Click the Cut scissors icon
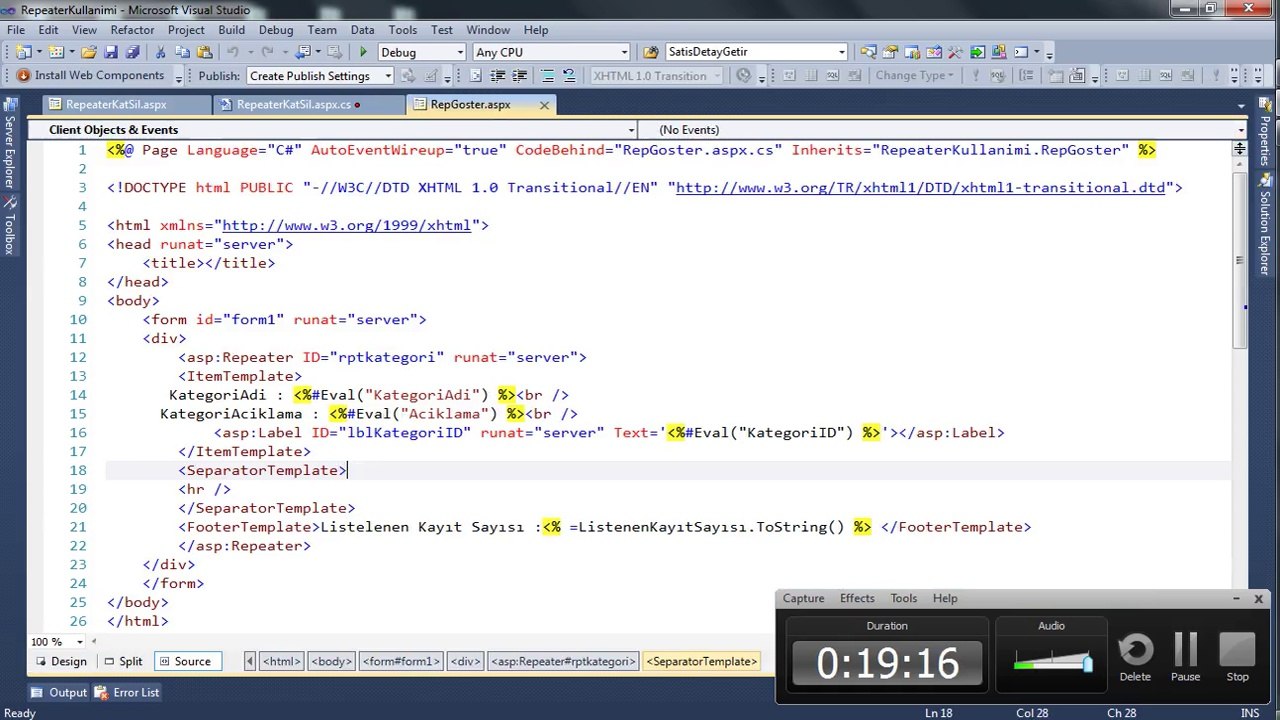The width and height of the screenshot is (1280, 720). 160,52
